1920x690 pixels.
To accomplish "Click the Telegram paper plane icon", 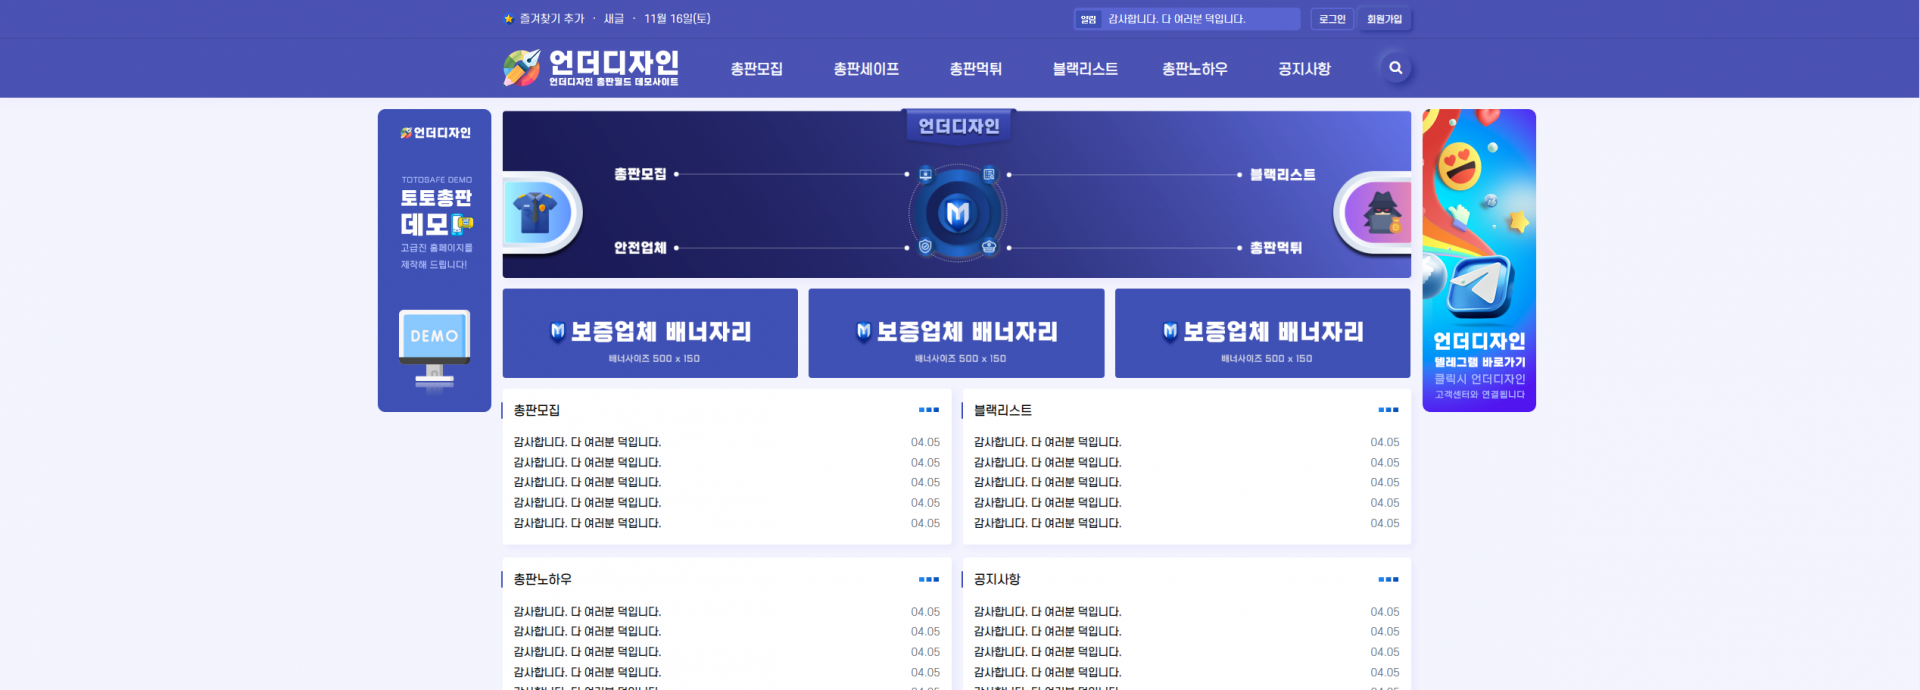I will 1479,287.
